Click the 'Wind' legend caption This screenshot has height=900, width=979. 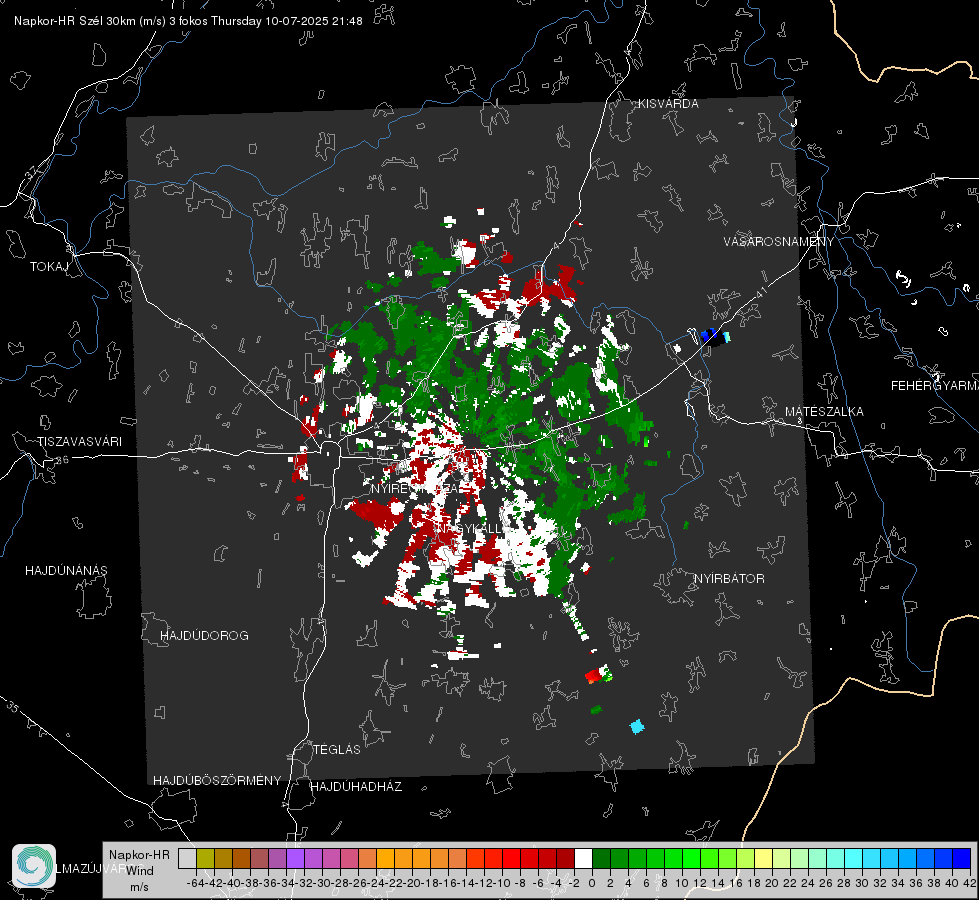click(140, 871)
